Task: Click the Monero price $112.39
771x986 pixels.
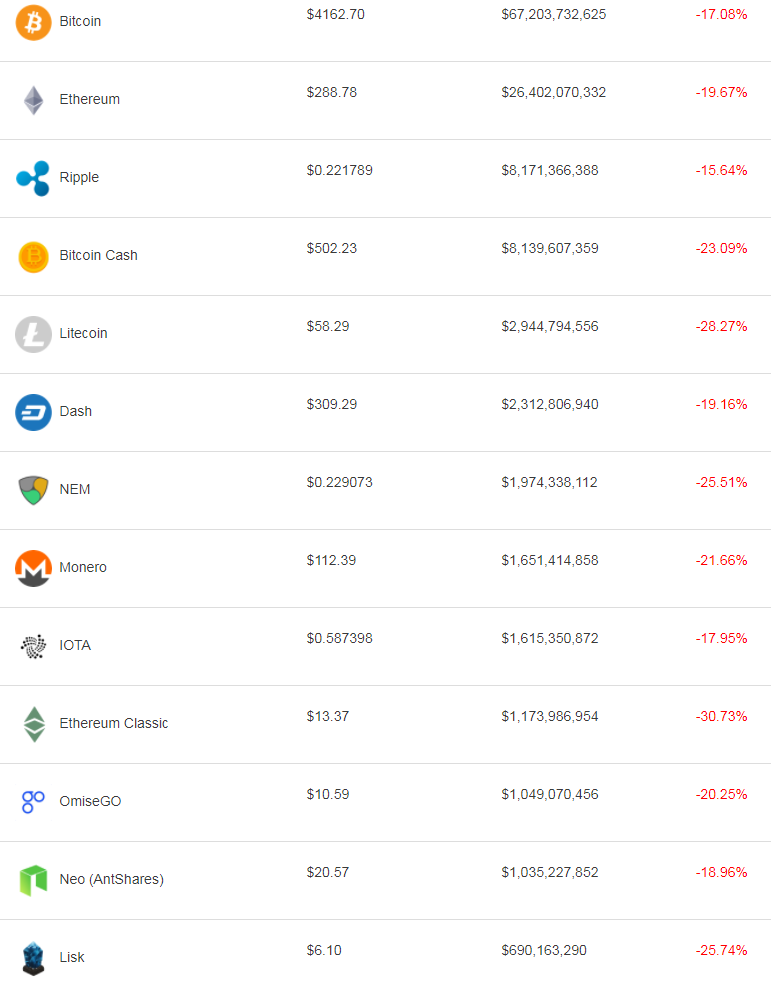Action: pos(331,560)
